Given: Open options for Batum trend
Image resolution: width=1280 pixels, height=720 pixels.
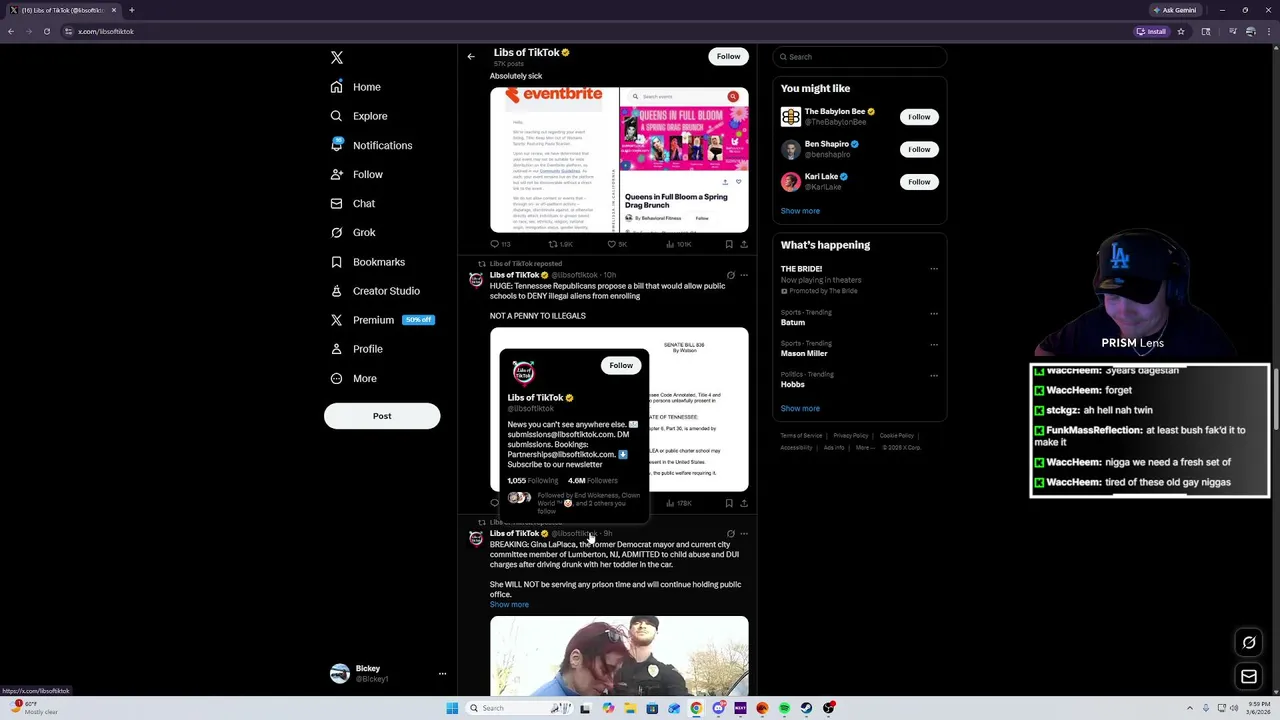Looking at the screenshot, I should click(934, 313).
